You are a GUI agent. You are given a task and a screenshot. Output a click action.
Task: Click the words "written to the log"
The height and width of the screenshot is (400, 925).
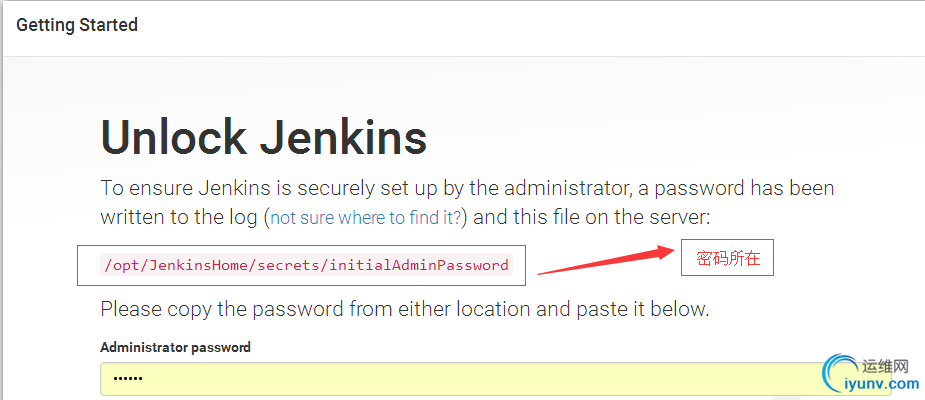coord(179,218)
